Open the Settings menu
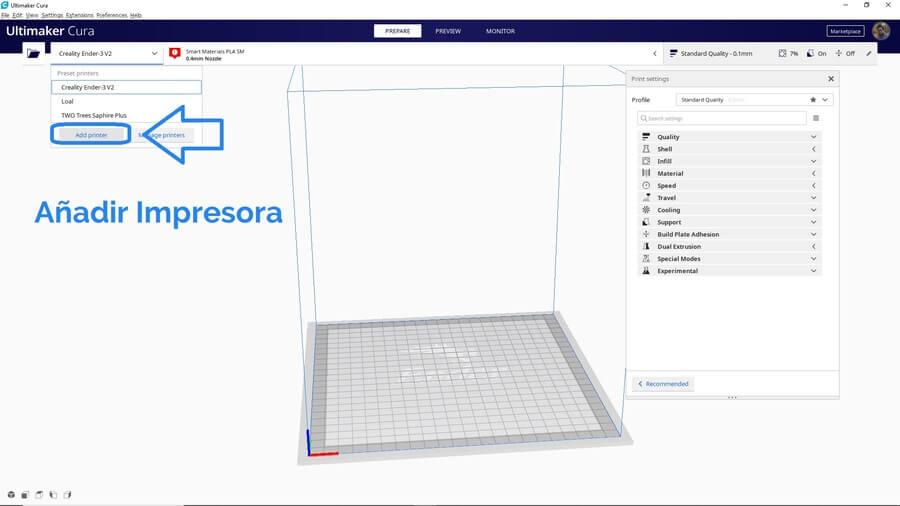Viewport: 900px width, 506px height. (x=52, y=15)
